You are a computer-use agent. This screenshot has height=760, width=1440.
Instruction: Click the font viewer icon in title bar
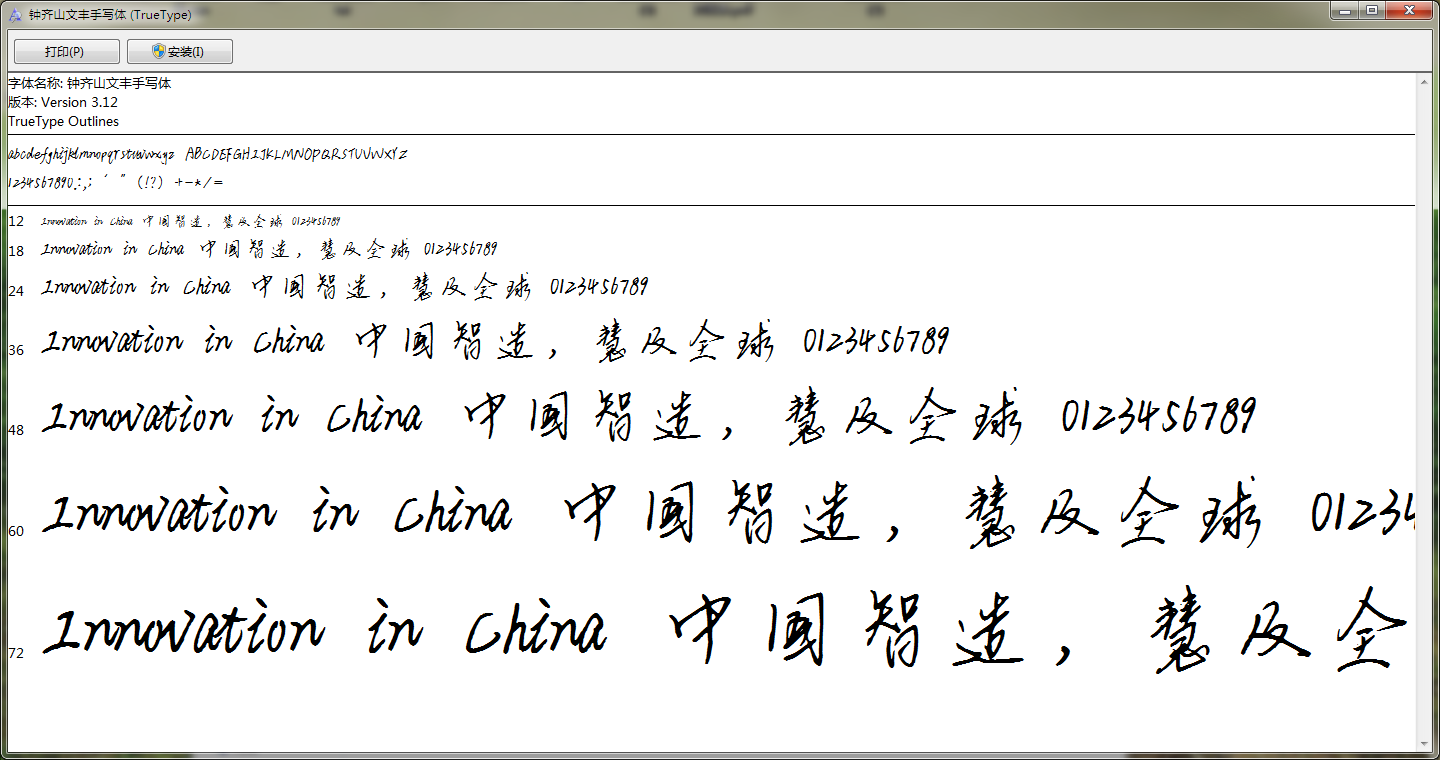(x=15, y=15)
